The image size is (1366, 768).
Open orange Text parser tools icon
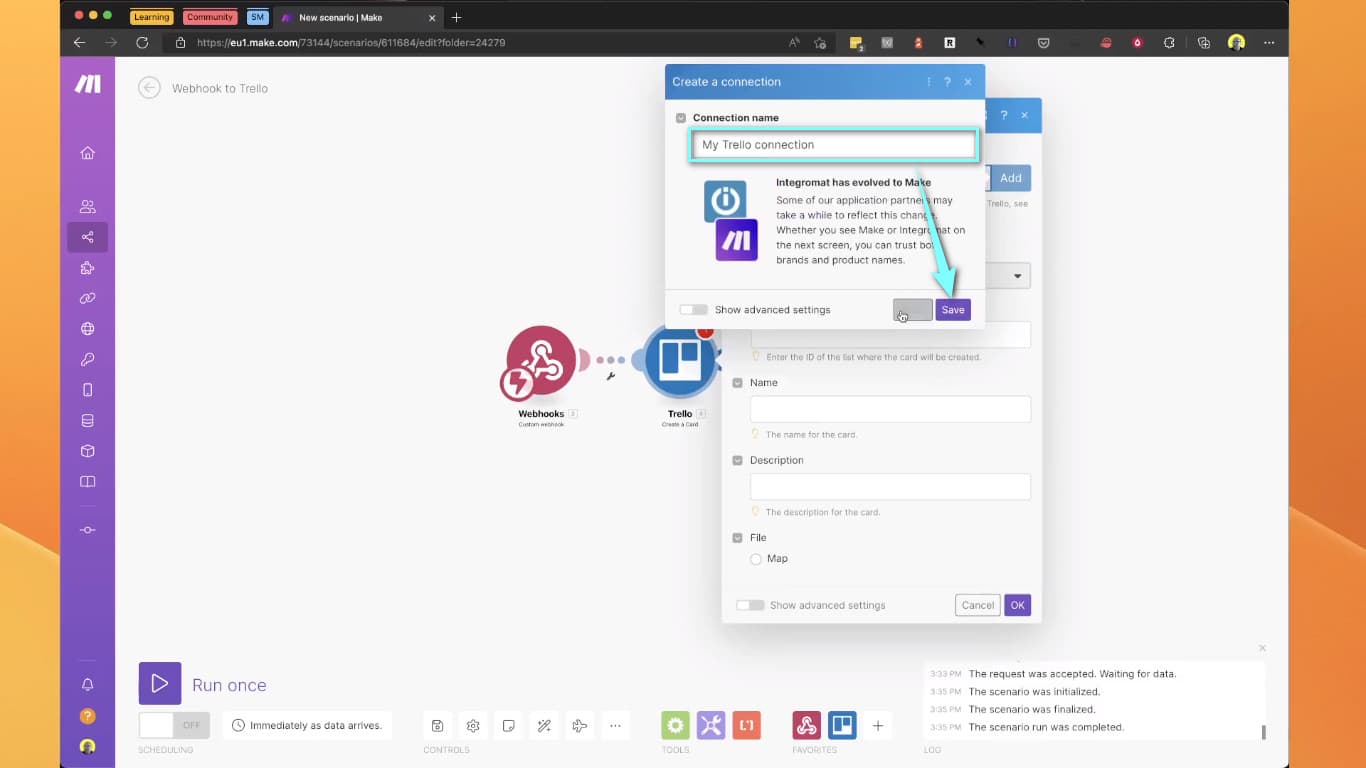click(746, 726)
